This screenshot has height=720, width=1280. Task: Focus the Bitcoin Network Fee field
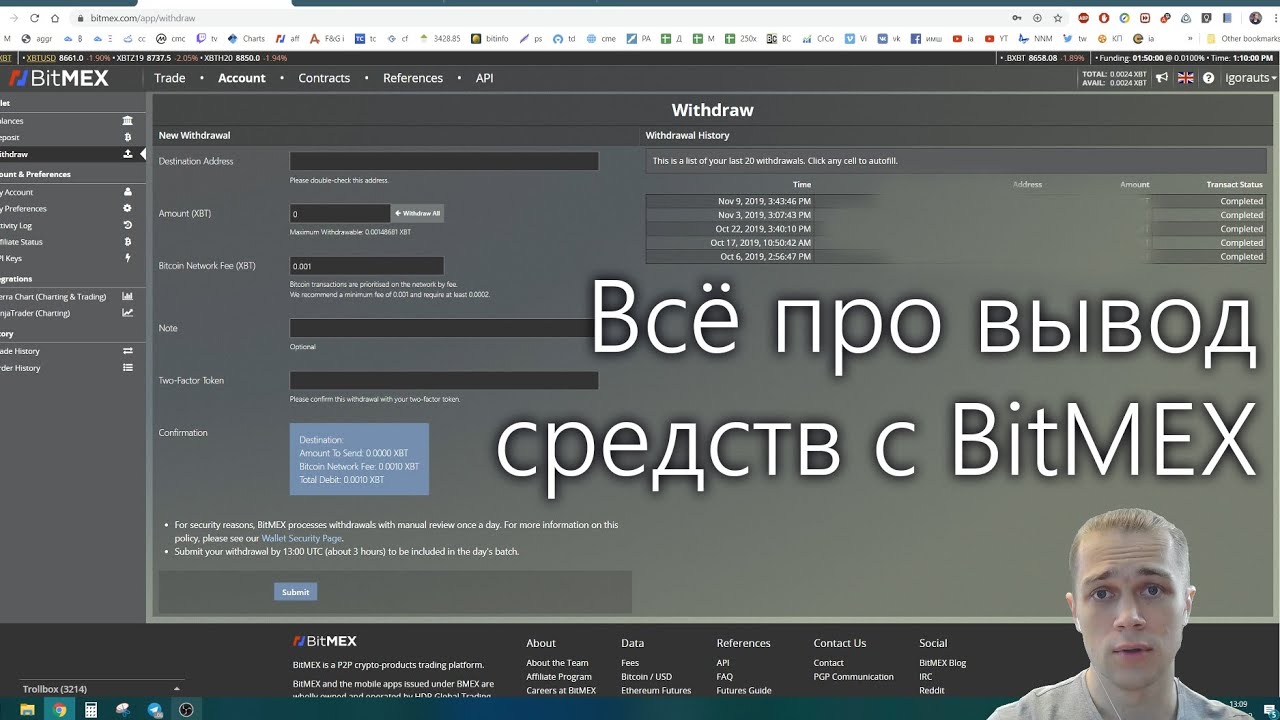[x=366, y=266]
